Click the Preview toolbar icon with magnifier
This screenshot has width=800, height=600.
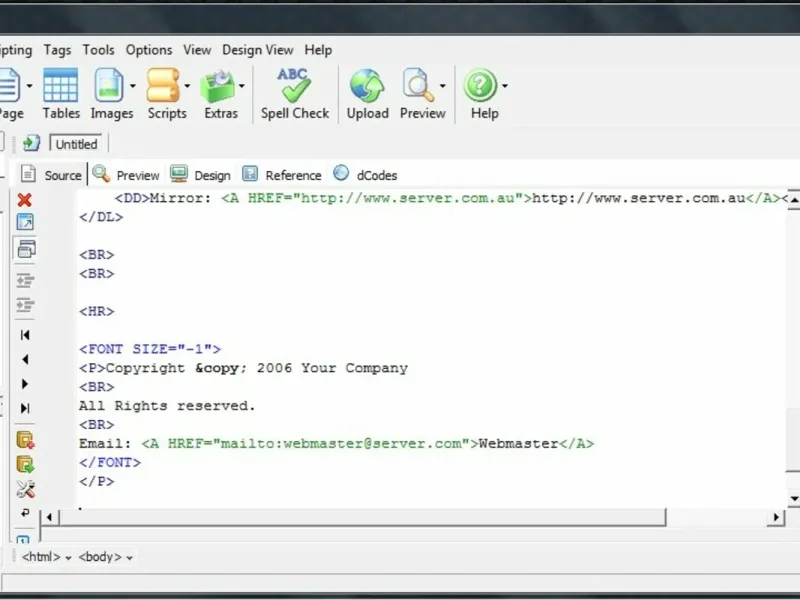[419, 85]
